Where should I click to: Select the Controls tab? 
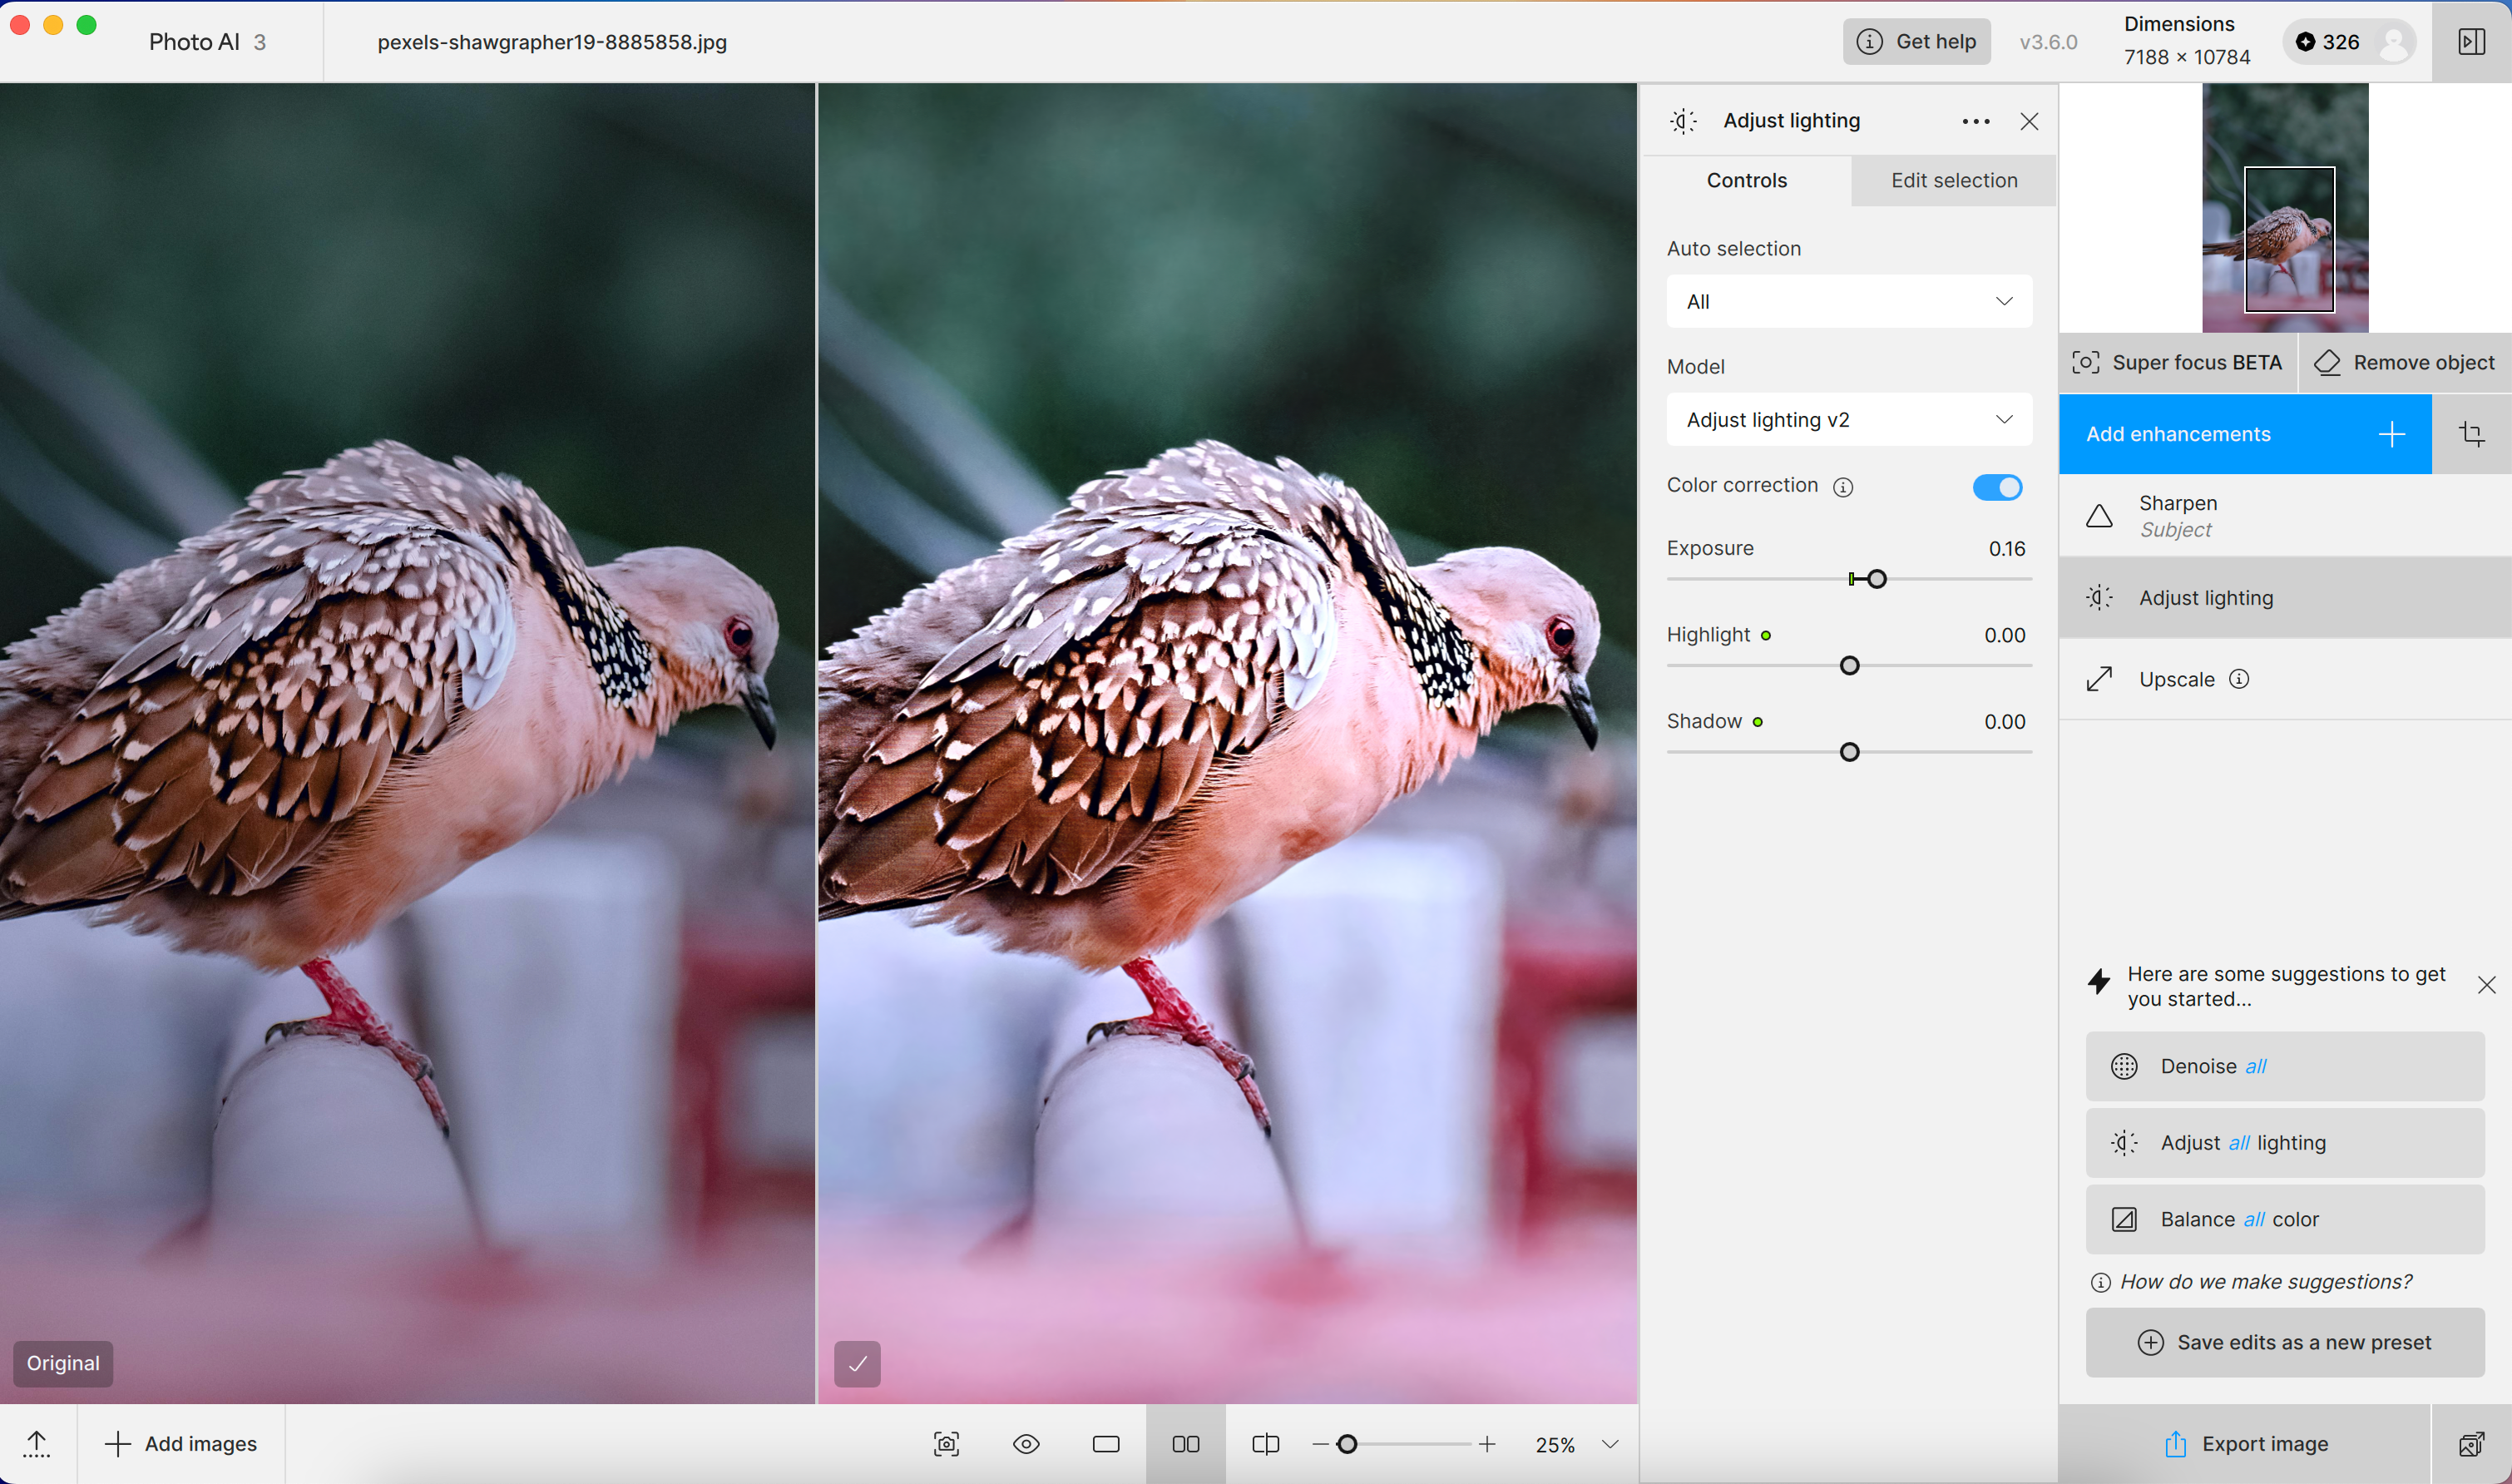(x=1746, y=180)
